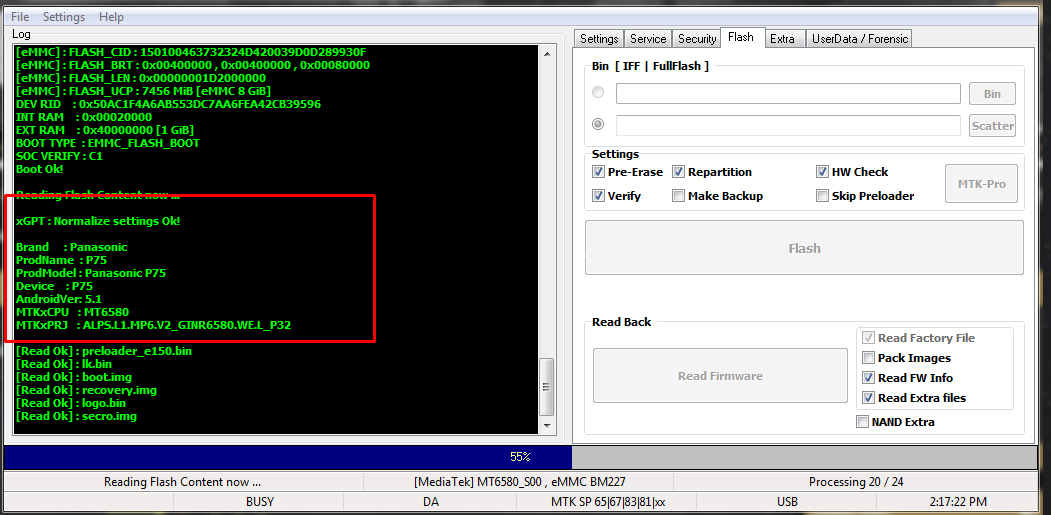Screen dimensions: 1051x515
Task: Click '[Read Ok] : secro.img' log entry
Action: [x=76, y=416]
